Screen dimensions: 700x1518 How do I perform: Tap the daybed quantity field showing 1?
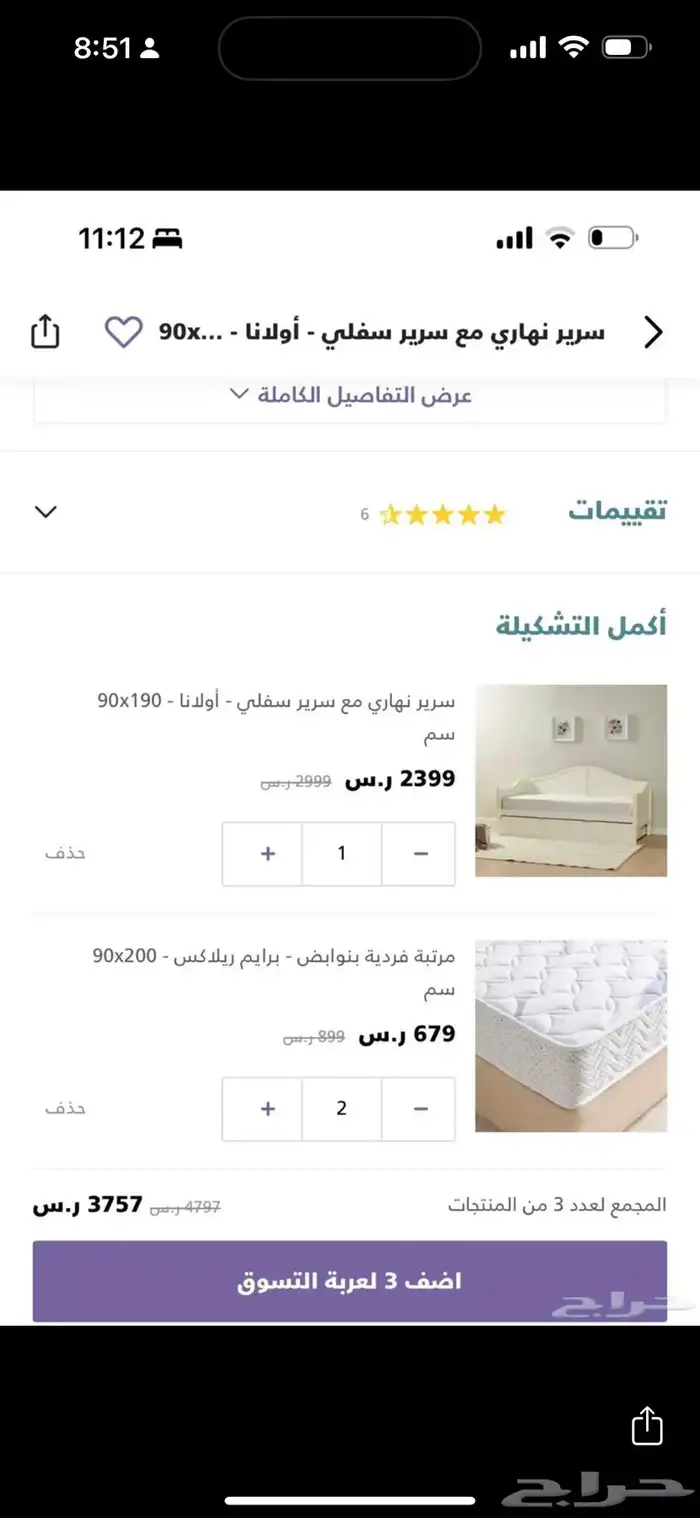[341, 853]
